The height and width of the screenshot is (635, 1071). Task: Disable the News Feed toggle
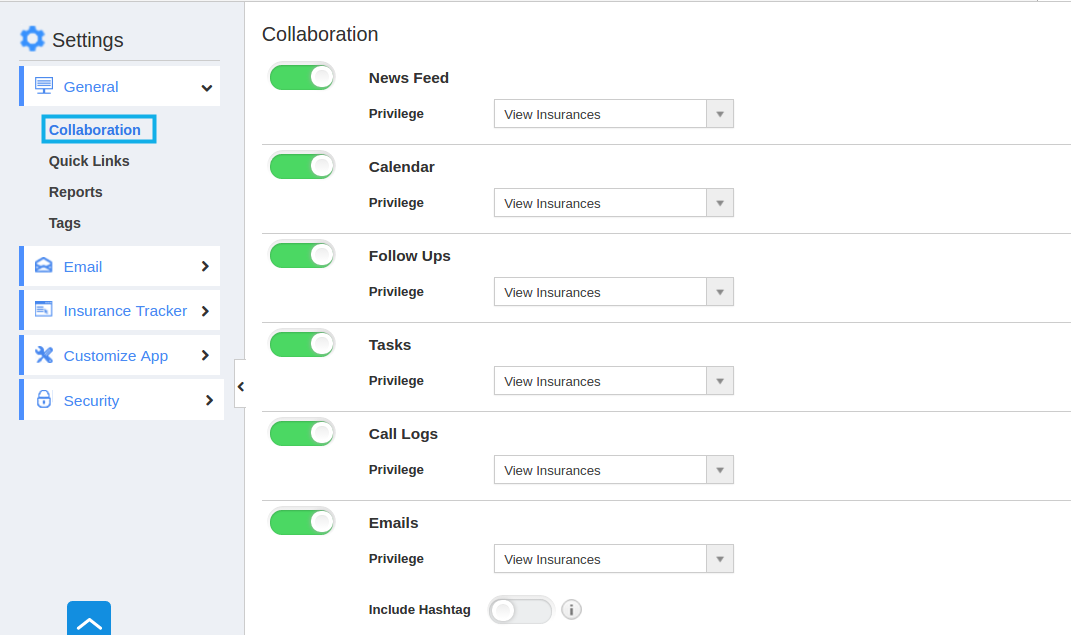click(302, 77)
